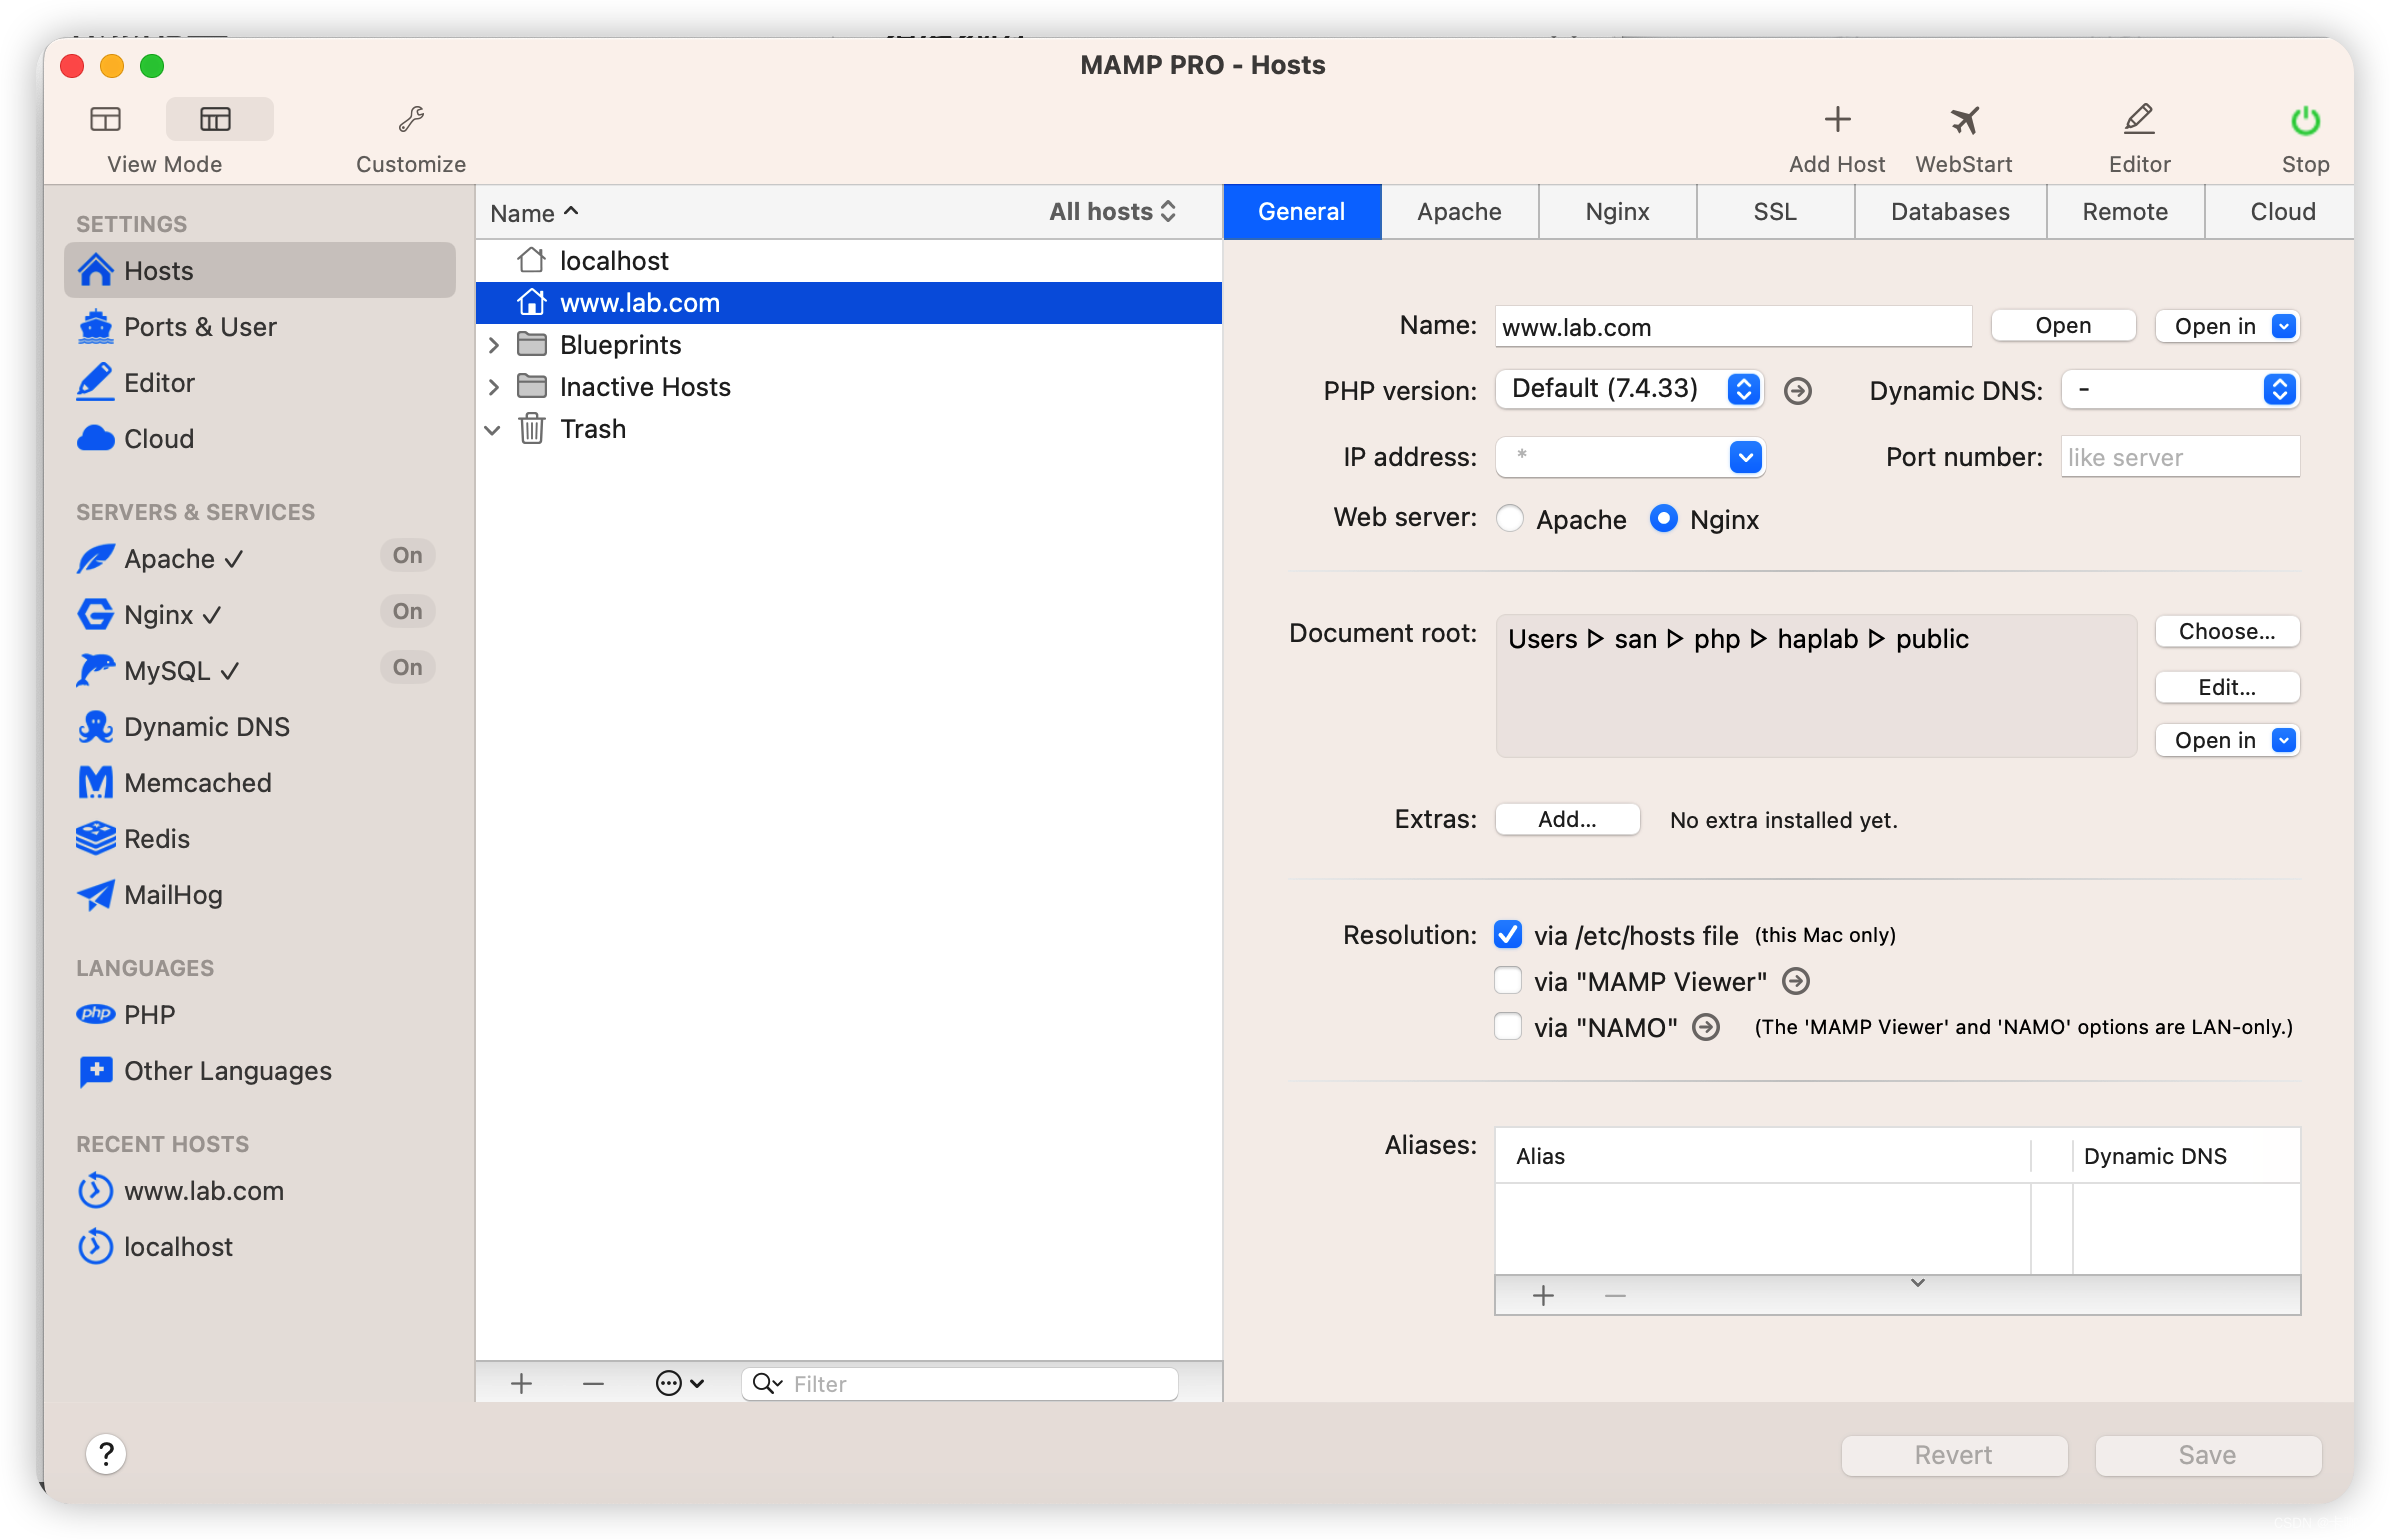Image resolution: width=2390 pixels, height=1540 pixels.
Task: Open the host list action menu
Action: click(680, 1383)
